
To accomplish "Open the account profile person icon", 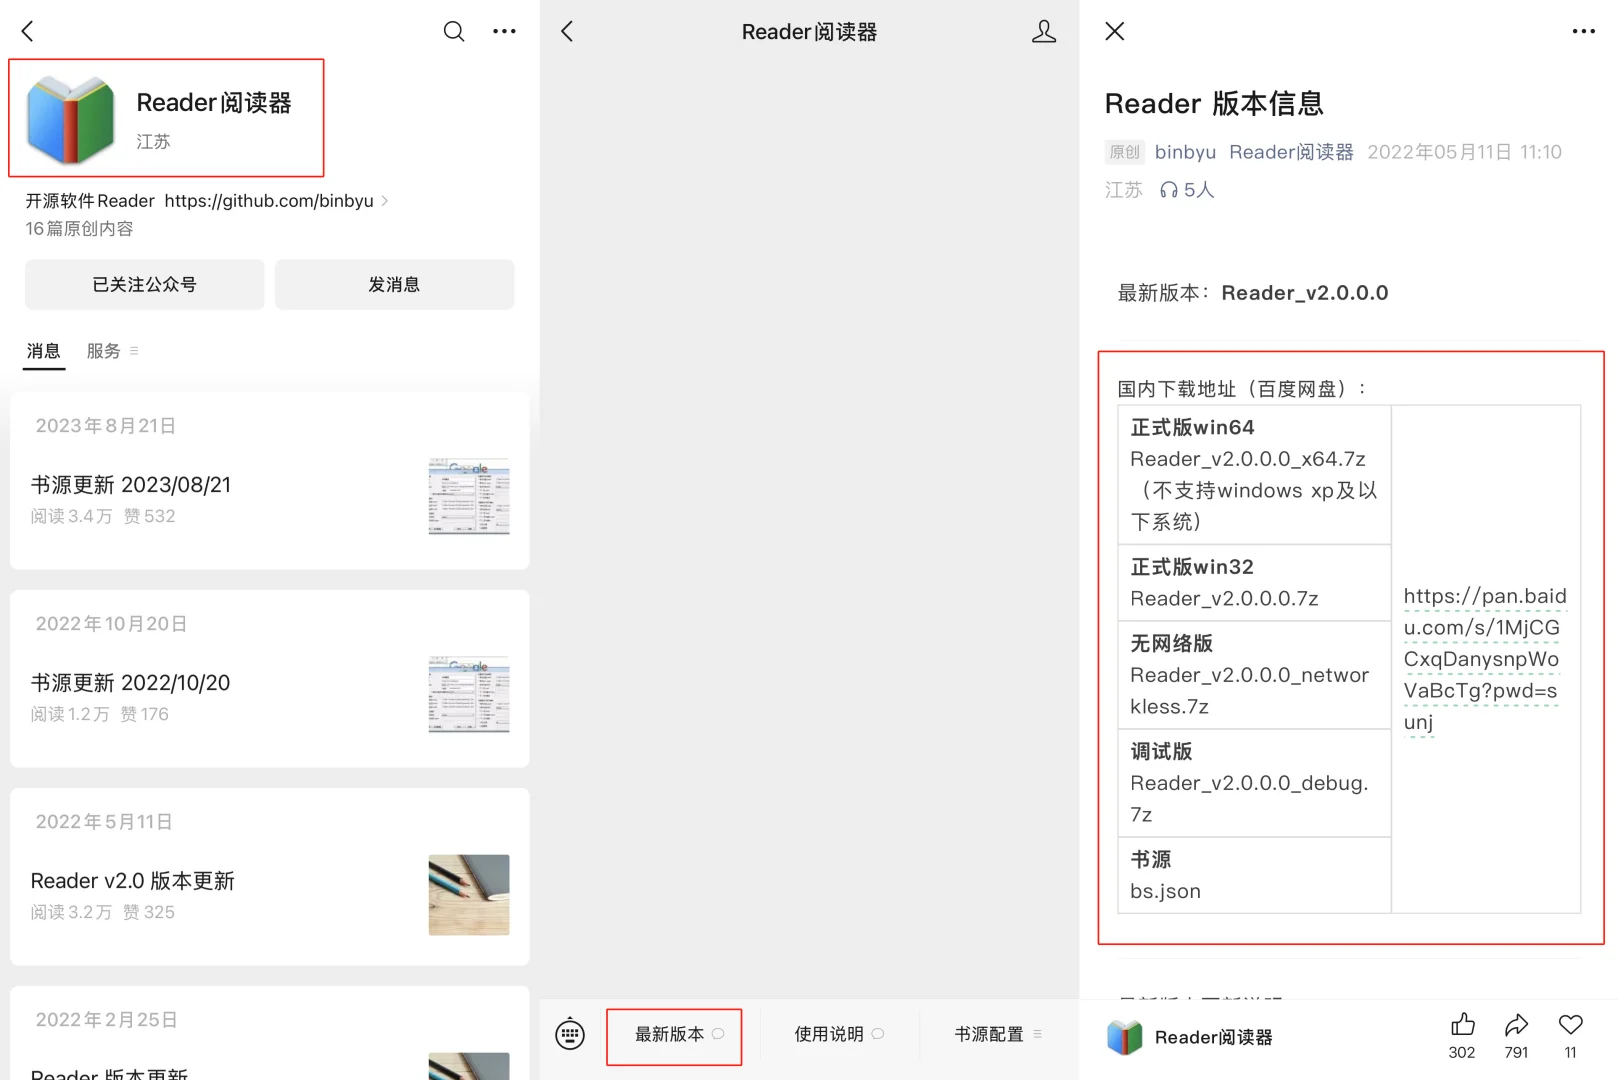I will tap(1044, 31).
